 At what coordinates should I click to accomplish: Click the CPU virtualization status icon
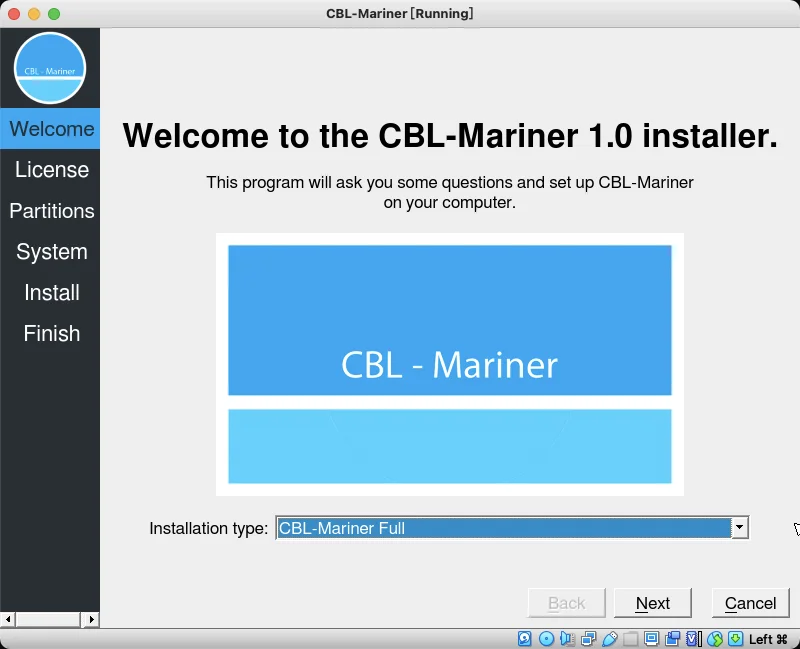pos(694,639)
